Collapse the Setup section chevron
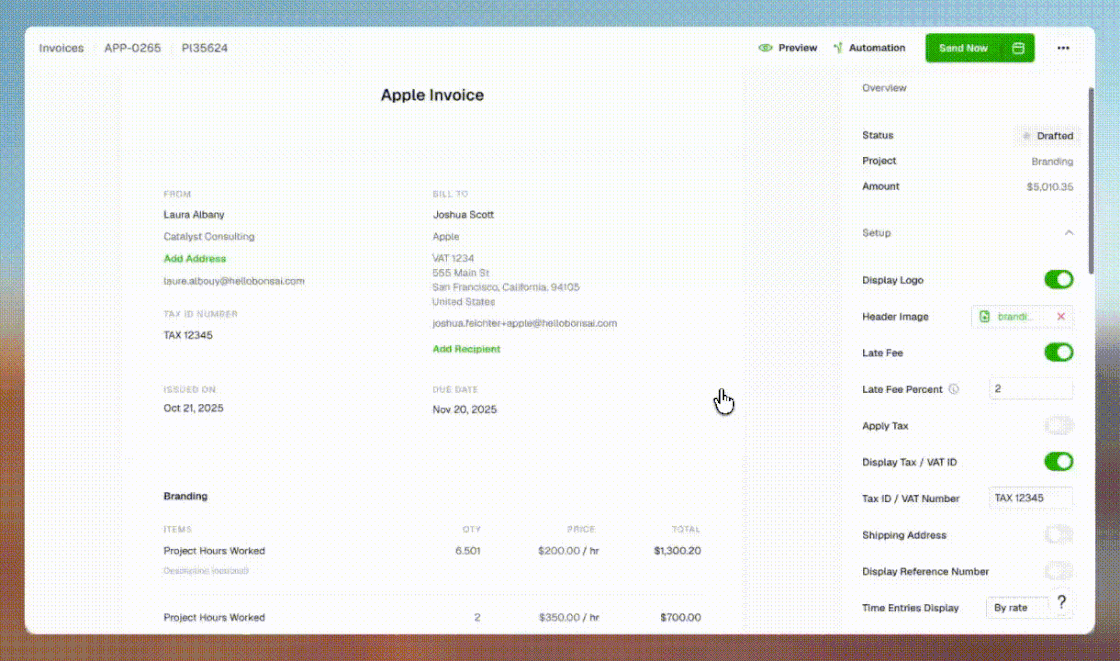1120x661 pixels. (1069, 233)
